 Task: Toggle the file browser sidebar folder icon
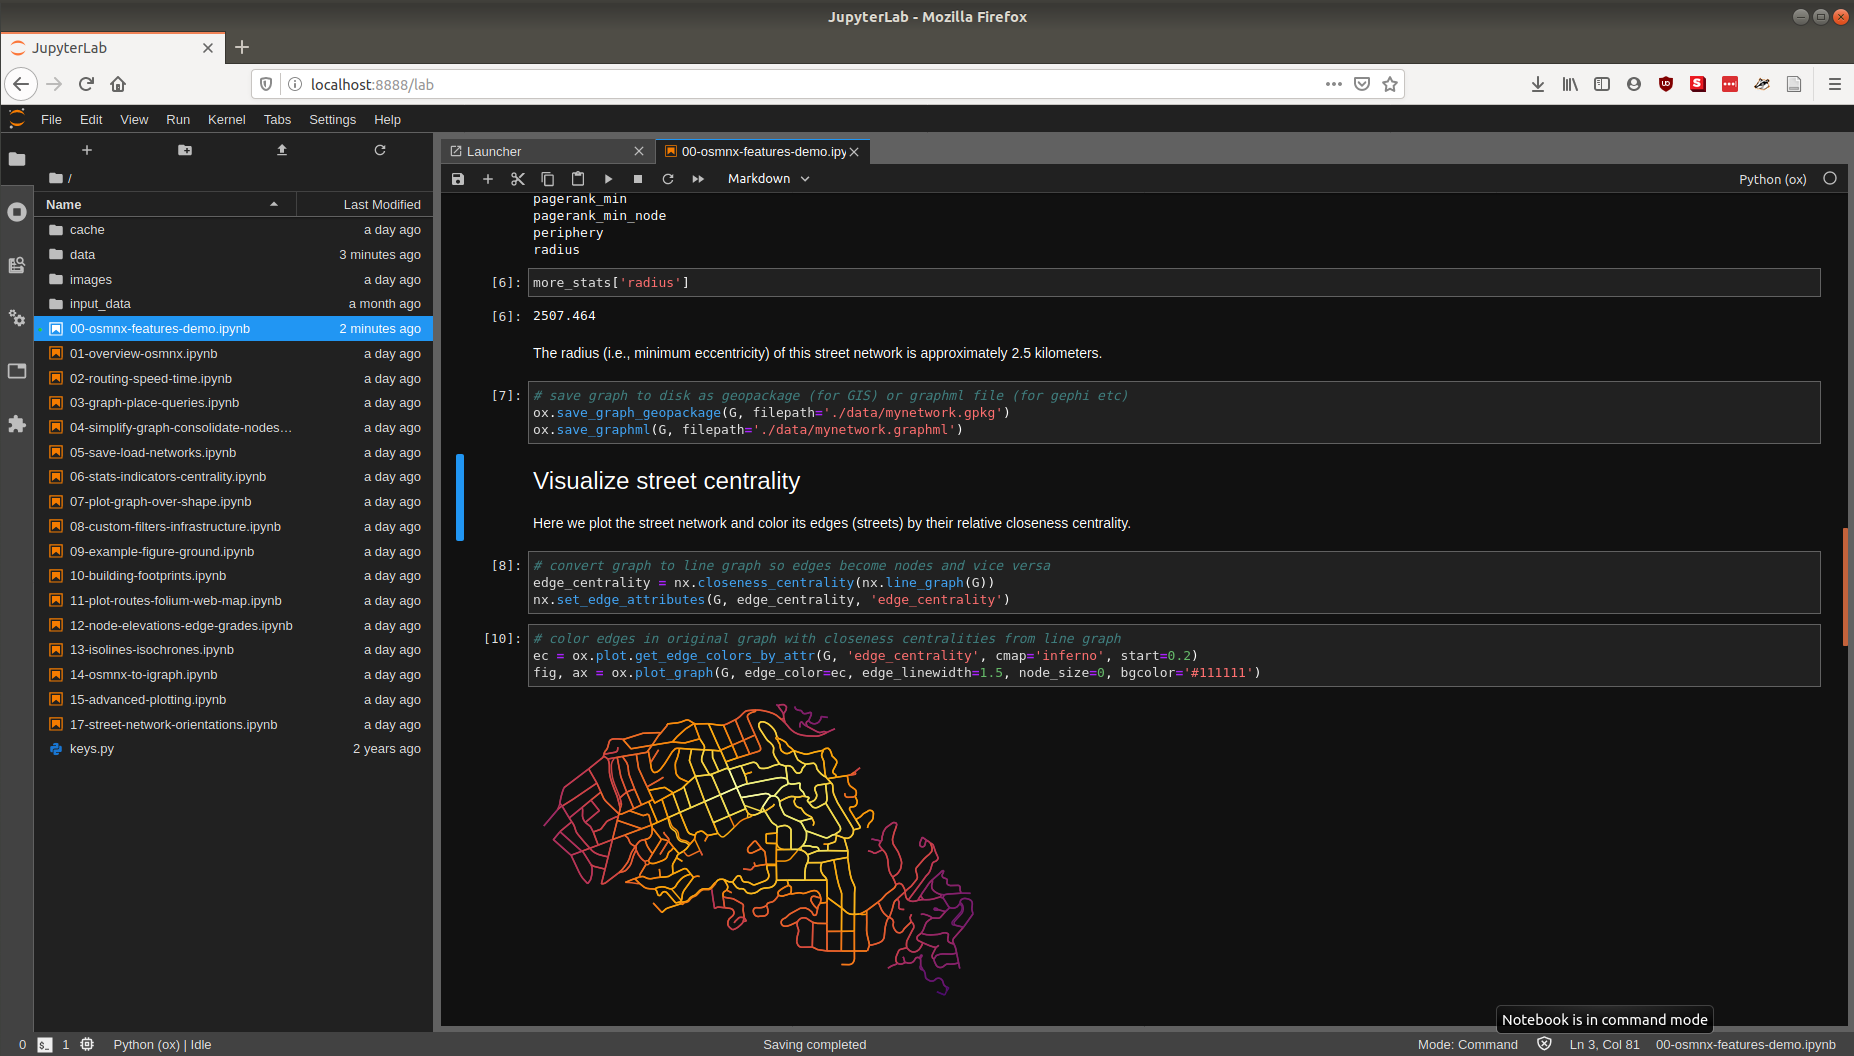17,159
